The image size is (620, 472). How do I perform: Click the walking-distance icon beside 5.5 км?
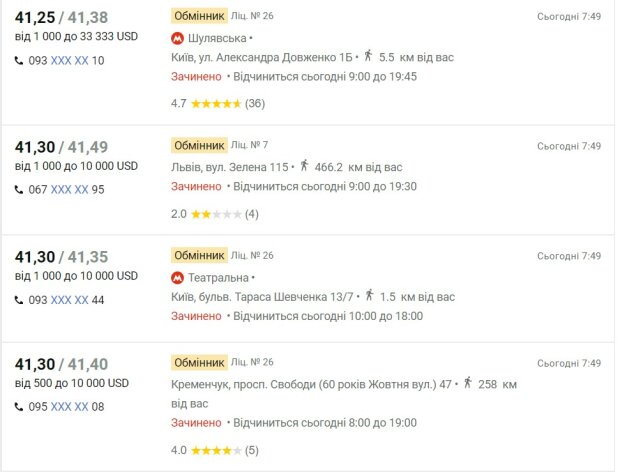(368, 56)
